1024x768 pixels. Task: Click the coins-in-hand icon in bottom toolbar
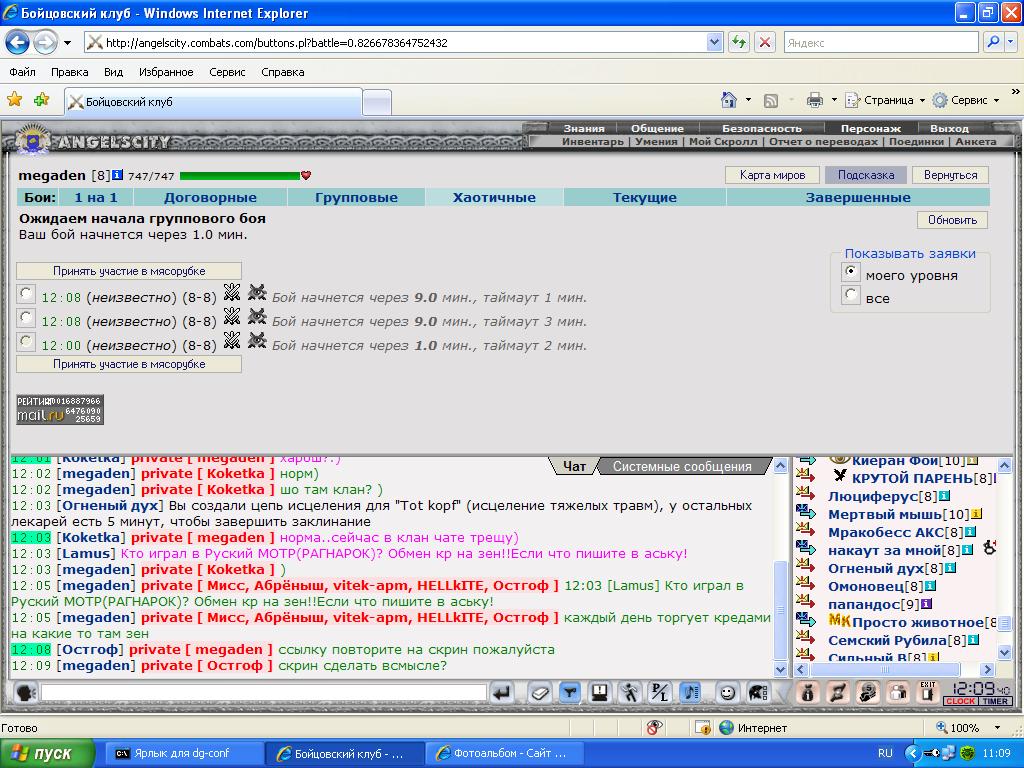click(868, 692)
